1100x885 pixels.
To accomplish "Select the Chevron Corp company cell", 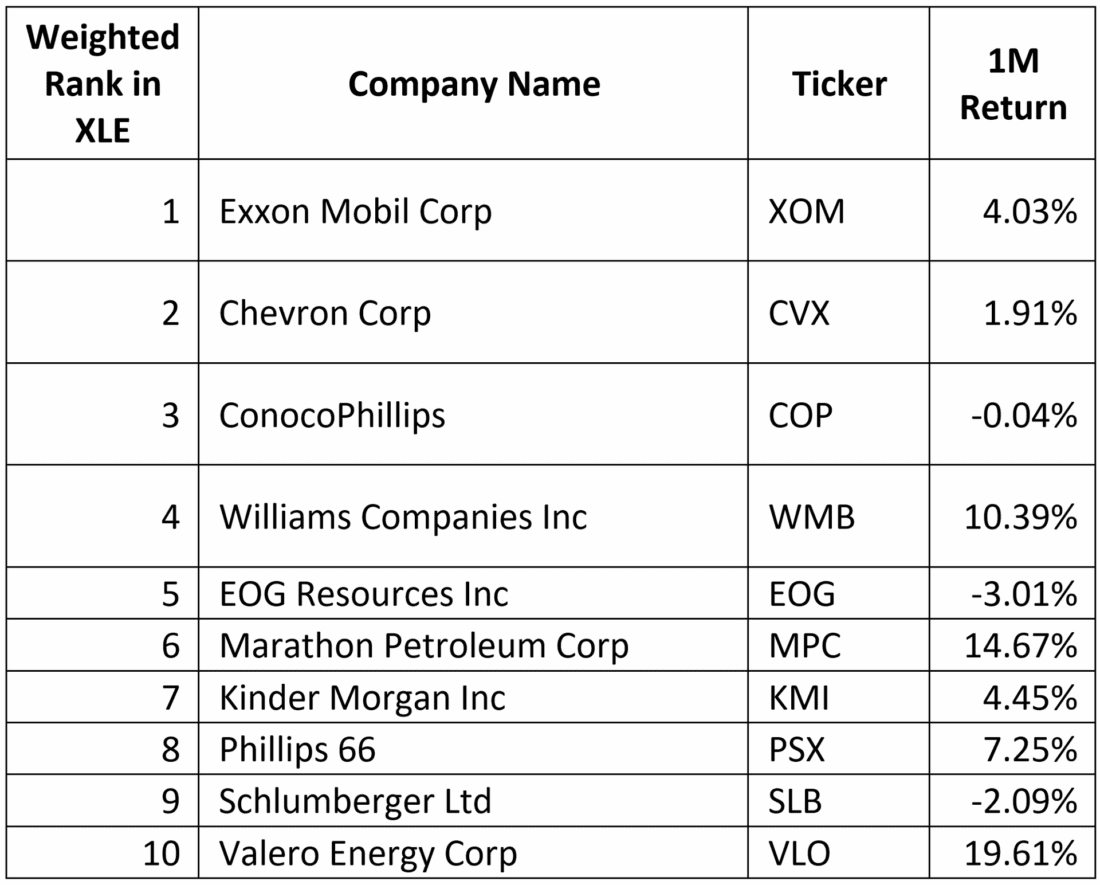I will (325, 314).
